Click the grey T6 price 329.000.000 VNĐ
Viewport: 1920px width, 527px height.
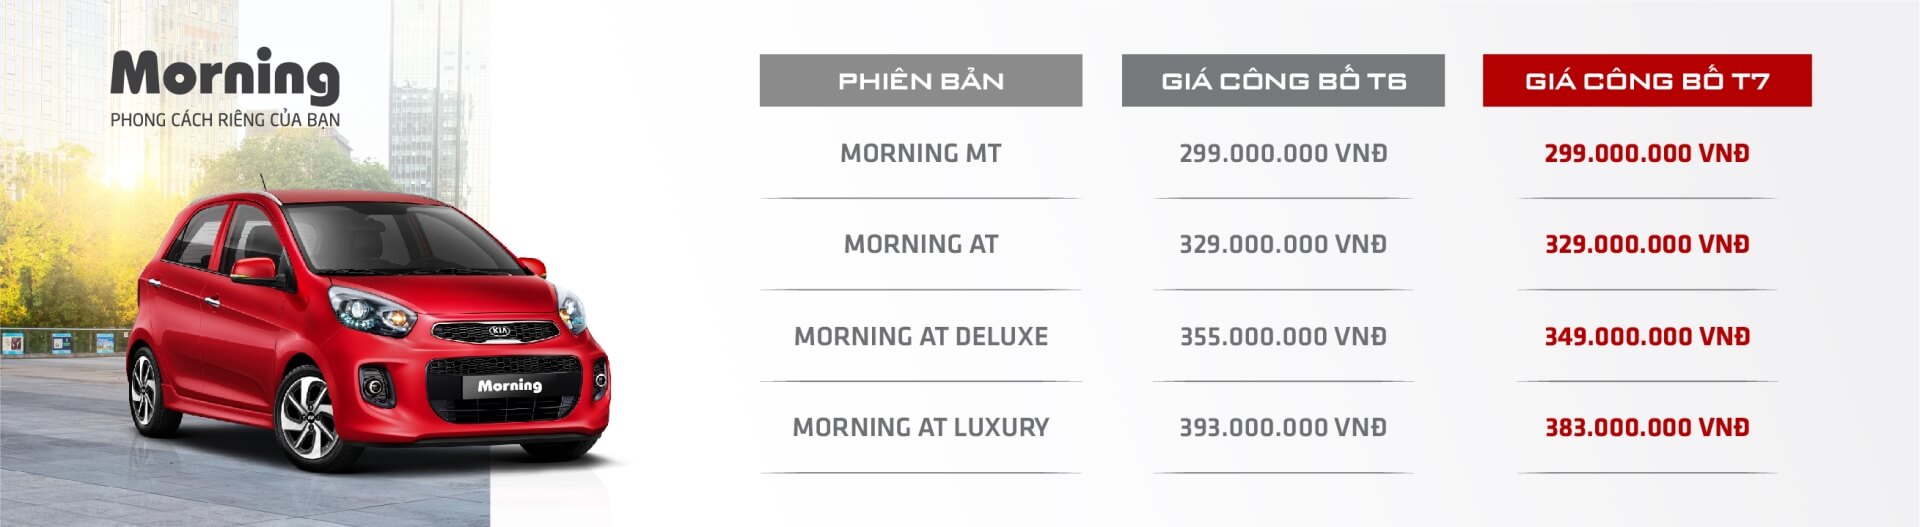1283,244
